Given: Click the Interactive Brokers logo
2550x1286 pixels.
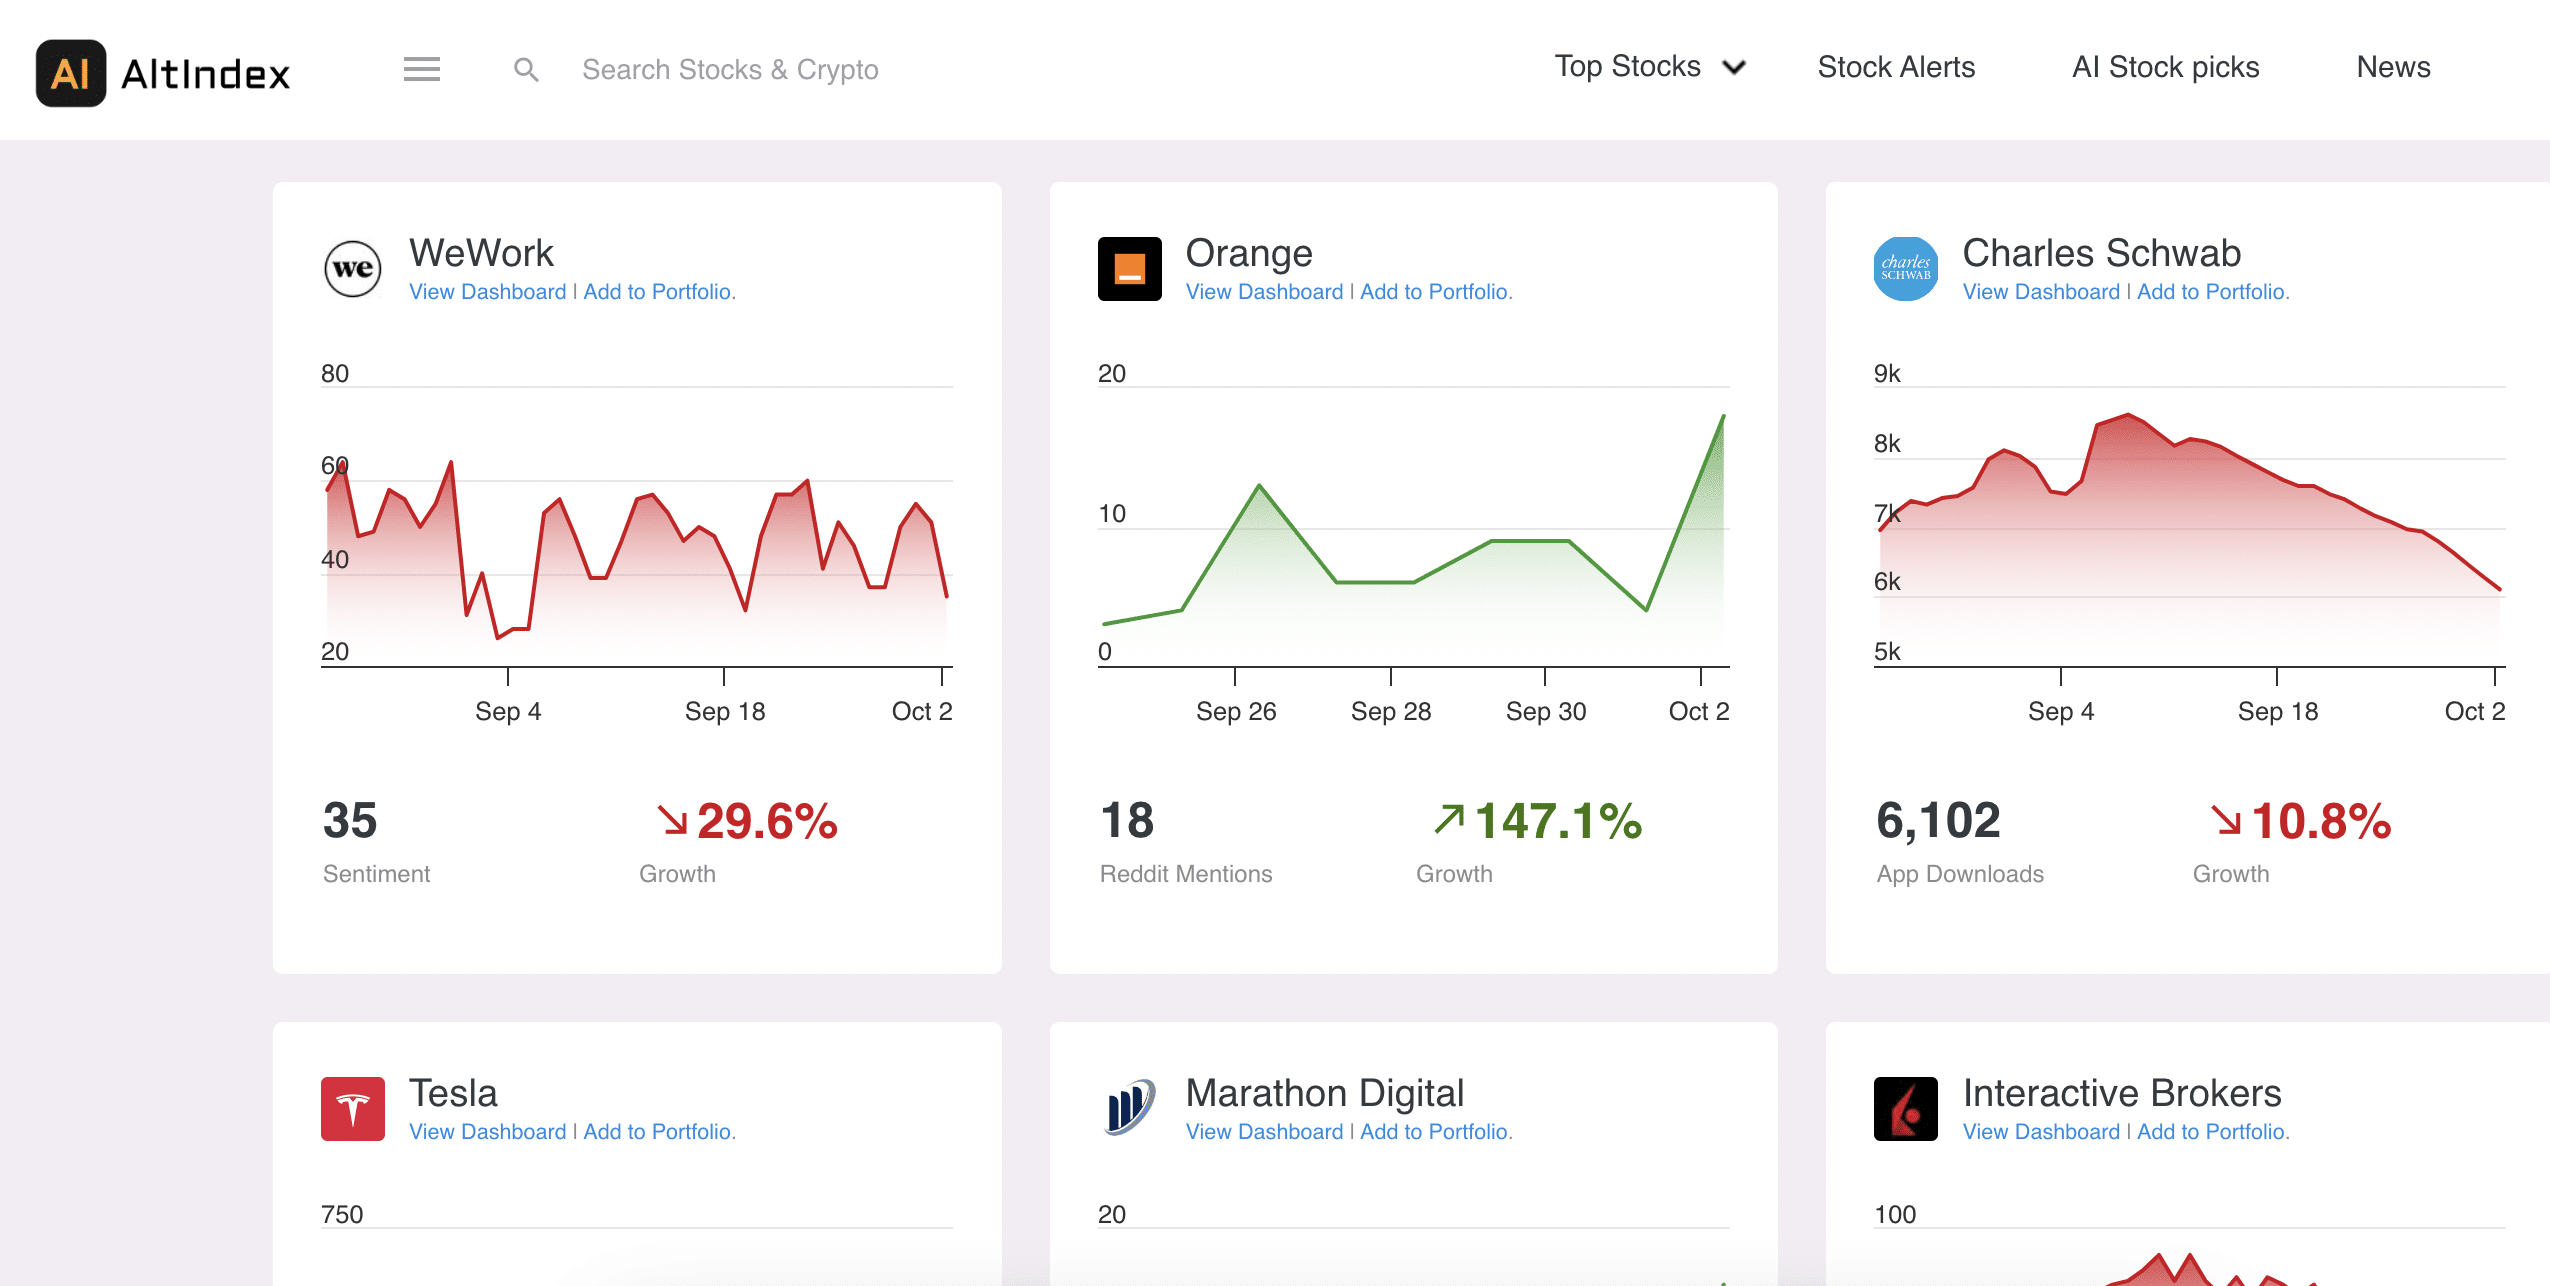Looking at the screenshot, I should point(1906,1109).
